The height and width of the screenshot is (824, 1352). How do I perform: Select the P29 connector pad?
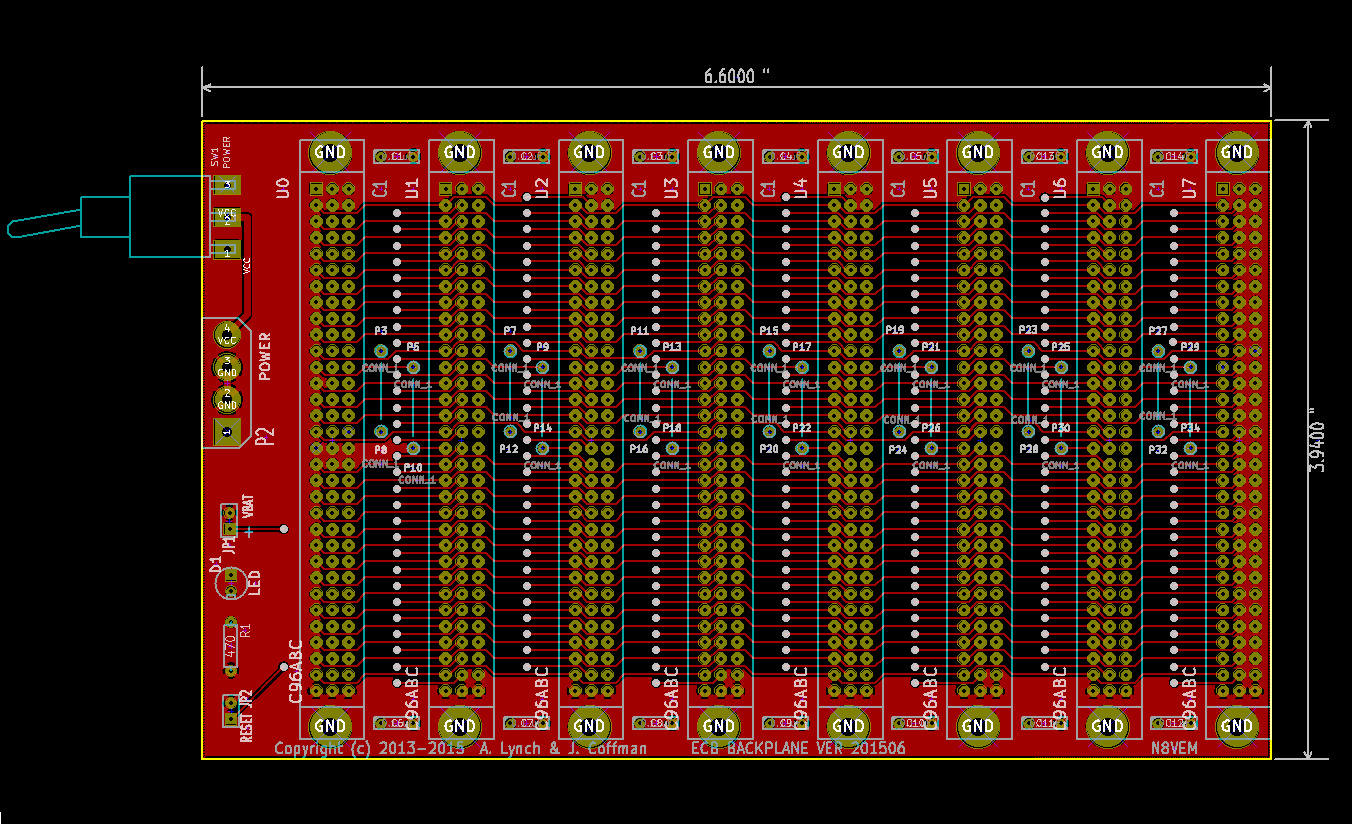point(1190,367)
